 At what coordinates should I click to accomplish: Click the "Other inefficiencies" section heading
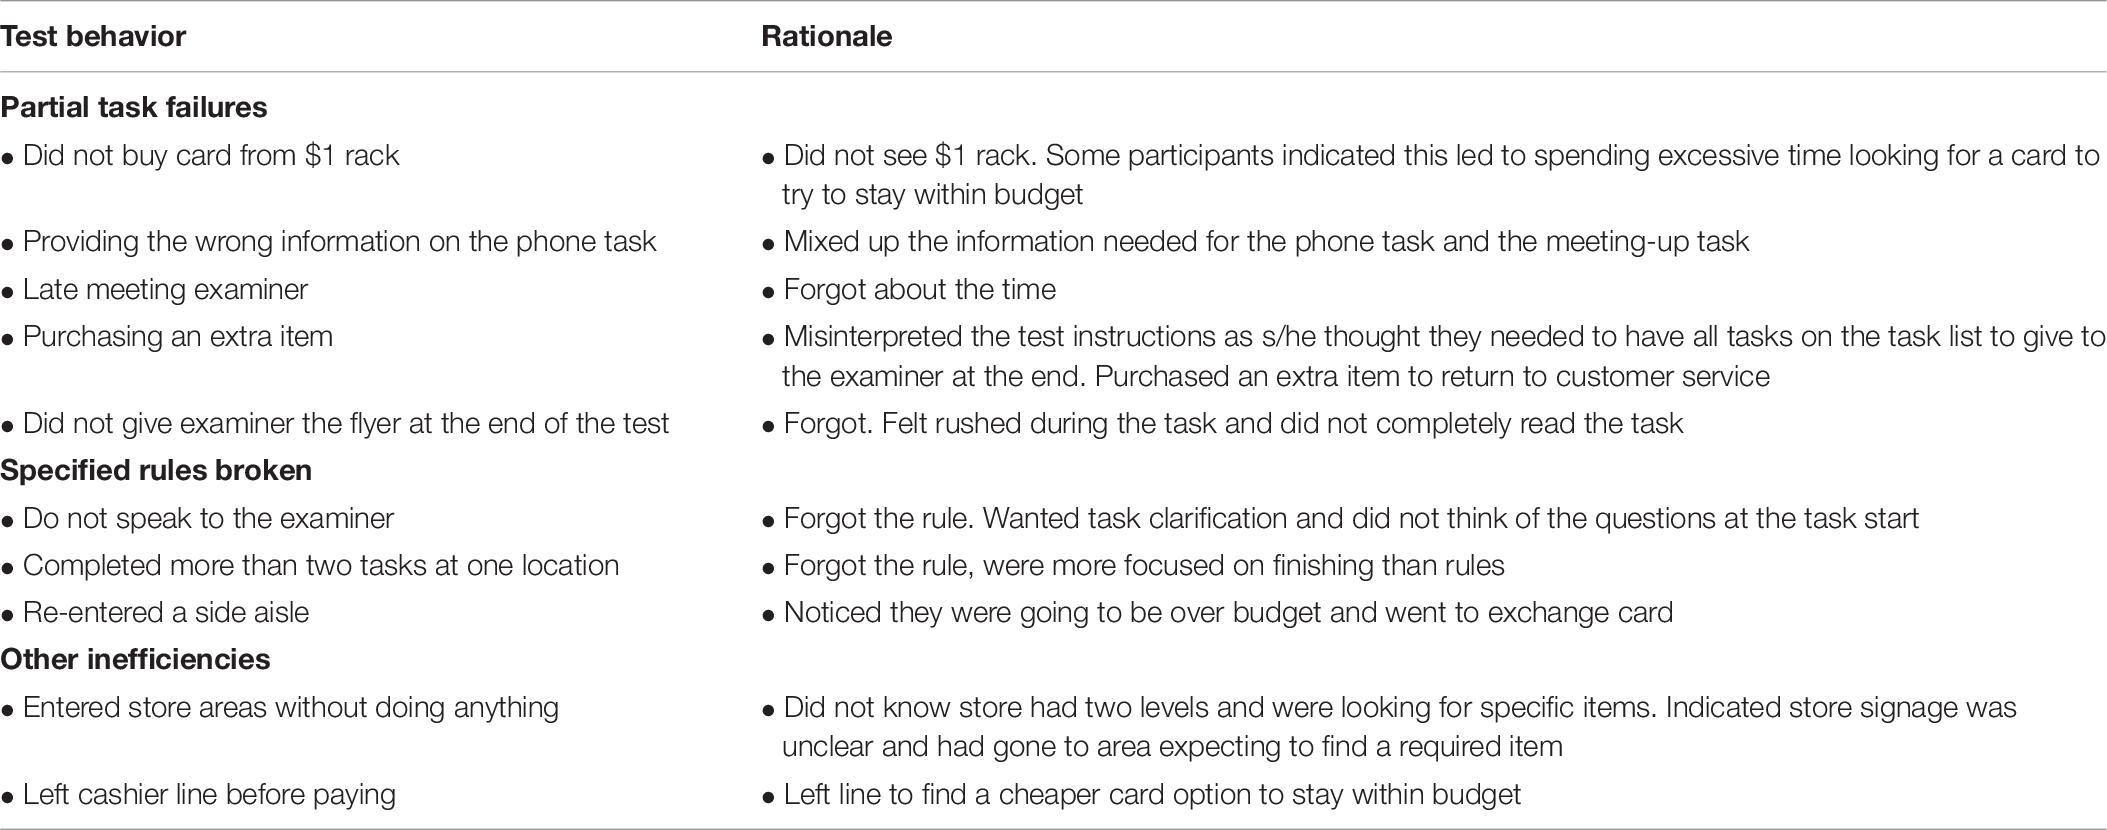point(135,659)
